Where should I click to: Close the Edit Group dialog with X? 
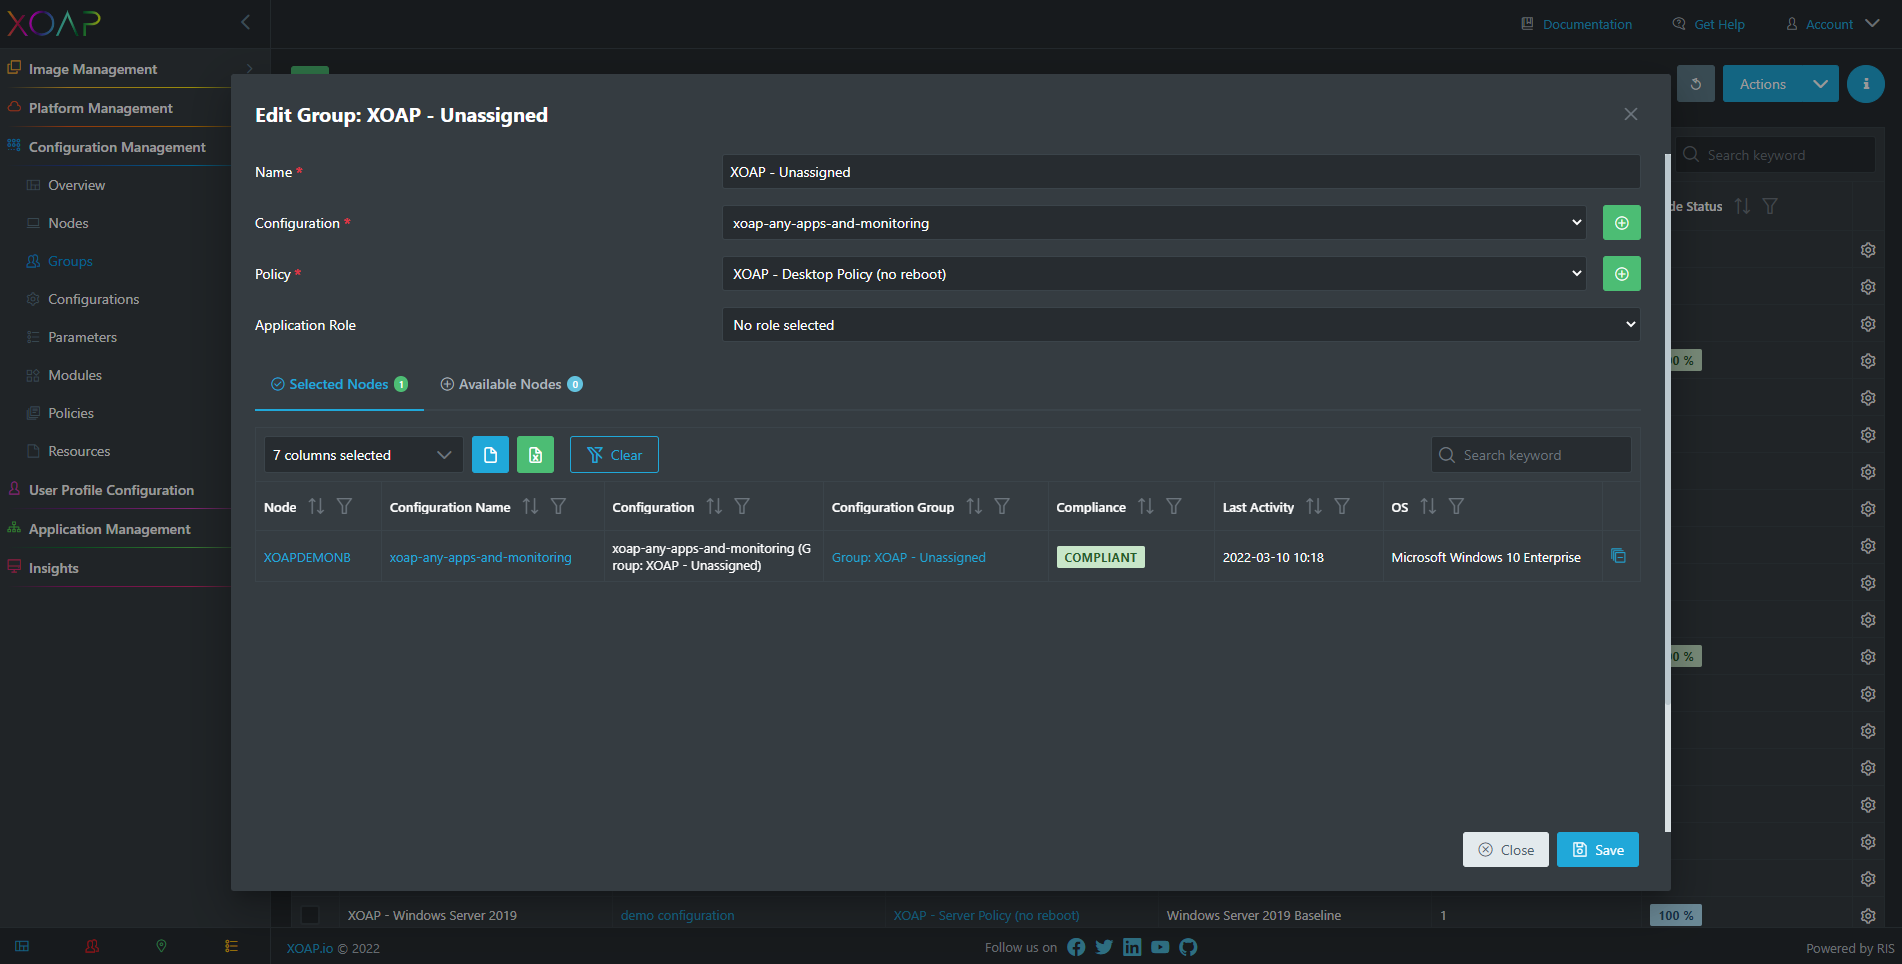pyautogui.click(x=1631, y=114)
